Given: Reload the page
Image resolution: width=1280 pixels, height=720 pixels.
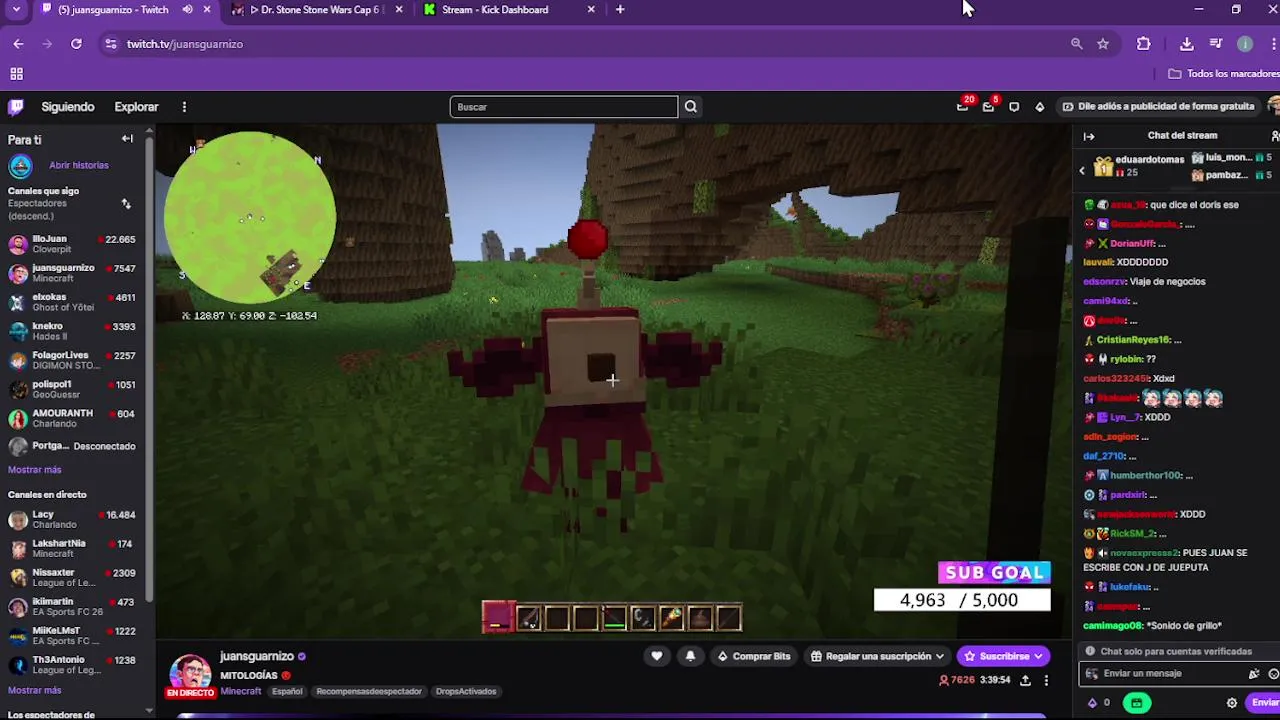Looking at the screenshot, I should [x=76, y=44].
